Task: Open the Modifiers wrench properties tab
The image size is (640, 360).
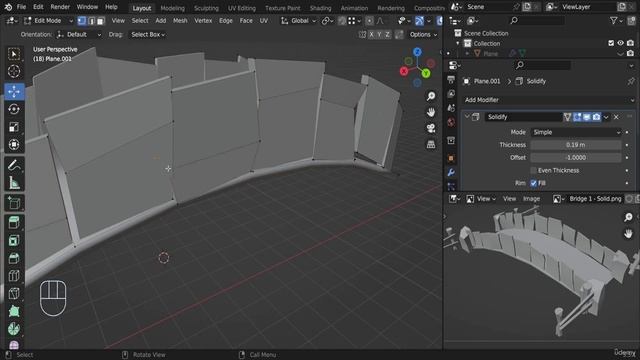Action: pyautogui.click(x=451, y=172)
